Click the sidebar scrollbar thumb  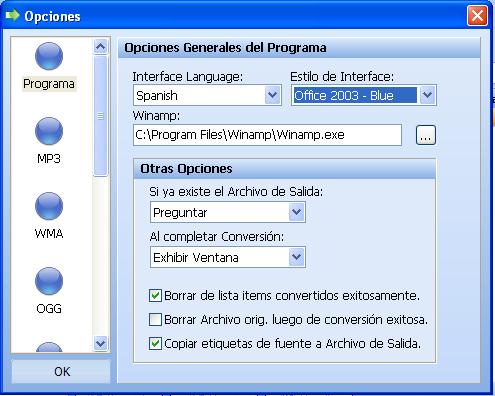[101, 115]
